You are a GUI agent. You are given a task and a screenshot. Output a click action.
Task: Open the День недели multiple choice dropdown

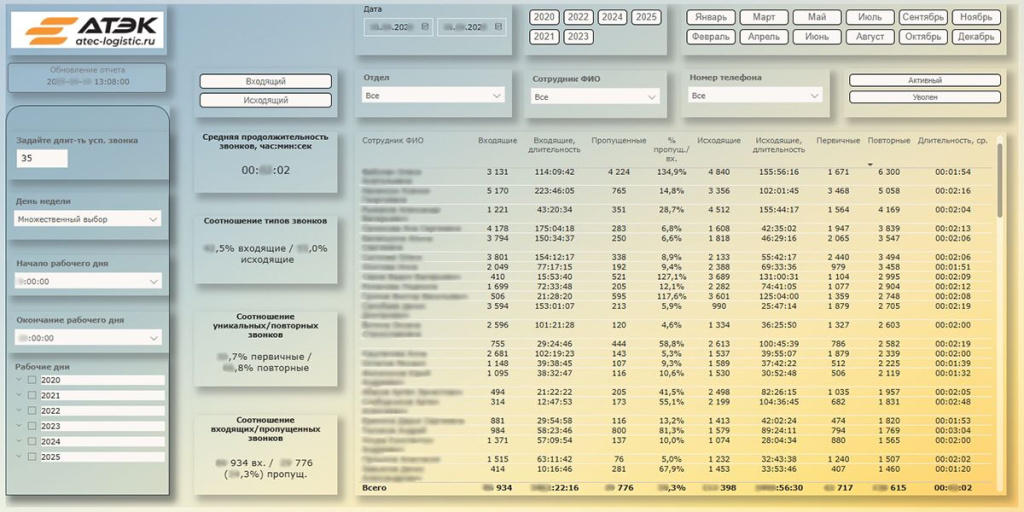(88, 219)
